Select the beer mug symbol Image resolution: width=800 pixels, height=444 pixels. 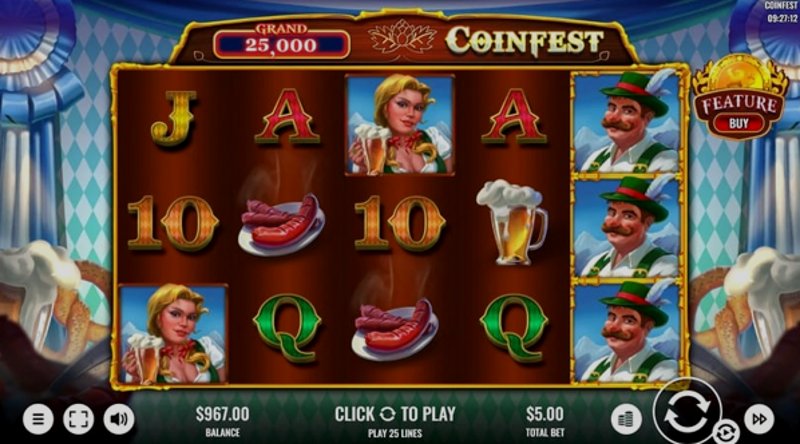tap(513, 222)
